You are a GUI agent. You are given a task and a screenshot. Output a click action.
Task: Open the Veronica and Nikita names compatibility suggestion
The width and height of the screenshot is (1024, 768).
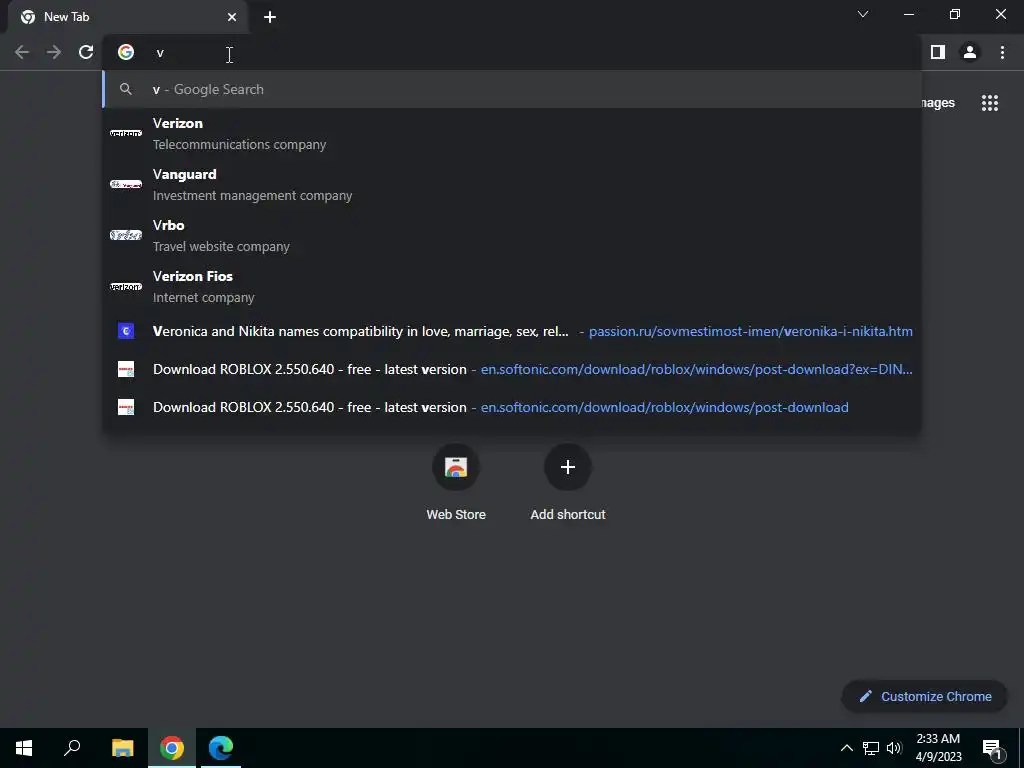click(512, 331)
